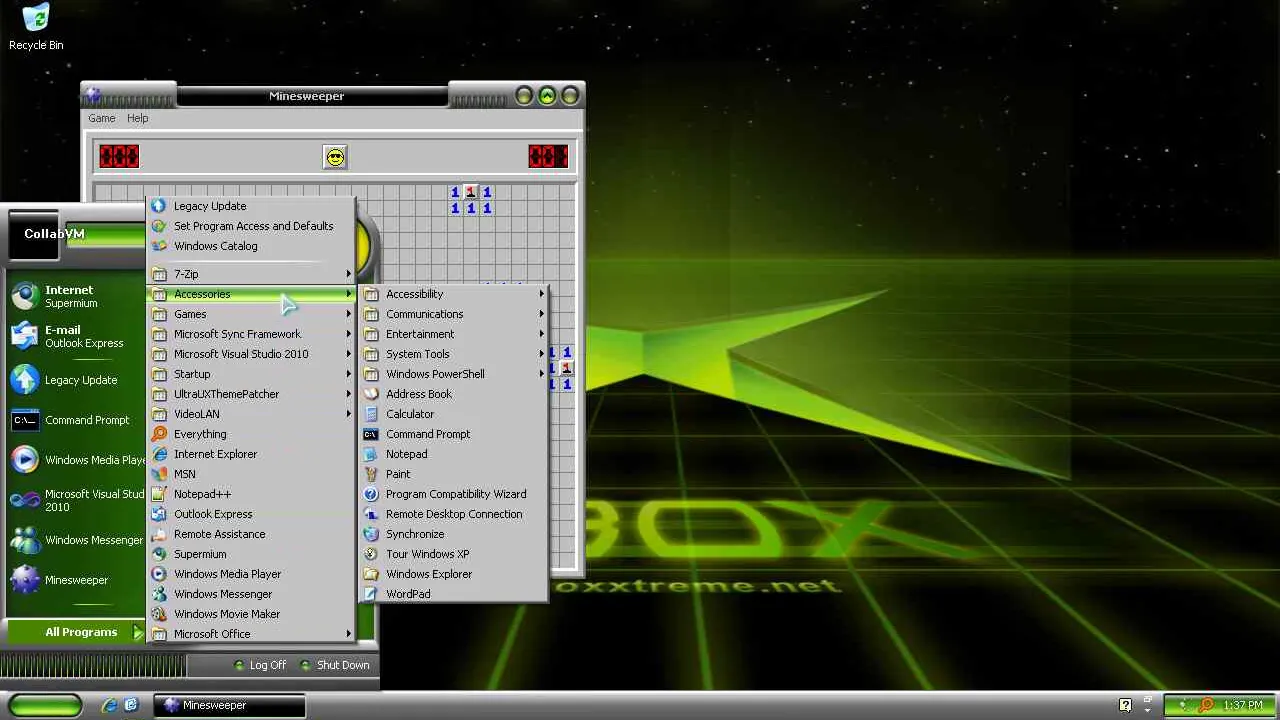Expand the Entertainment submenu
The height and width of the screenshot is (720, 1280).
point(454,334)
